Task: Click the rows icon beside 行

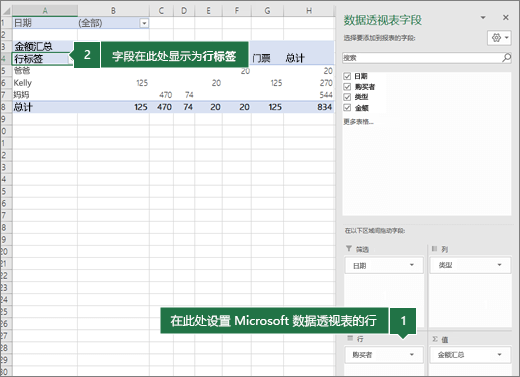Action: pos(350,338)
